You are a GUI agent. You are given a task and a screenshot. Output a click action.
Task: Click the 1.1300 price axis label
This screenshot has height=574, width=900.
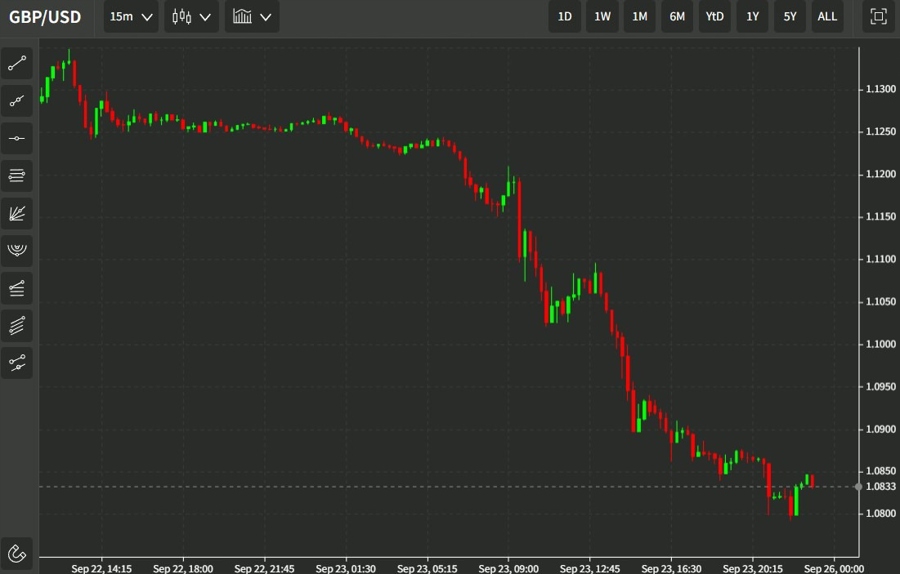(880, 89)
